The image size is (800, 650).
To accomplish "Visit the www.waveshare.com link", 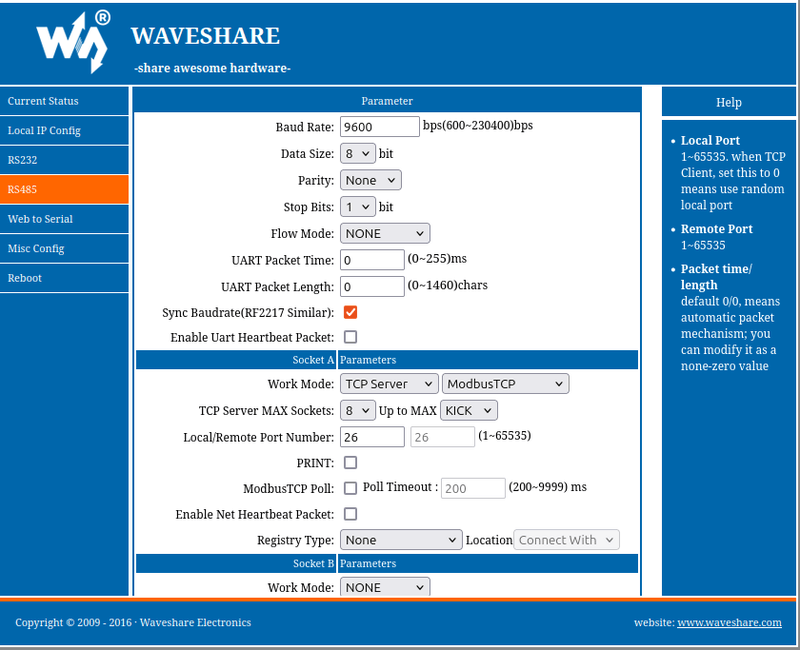I will [729, 622].
